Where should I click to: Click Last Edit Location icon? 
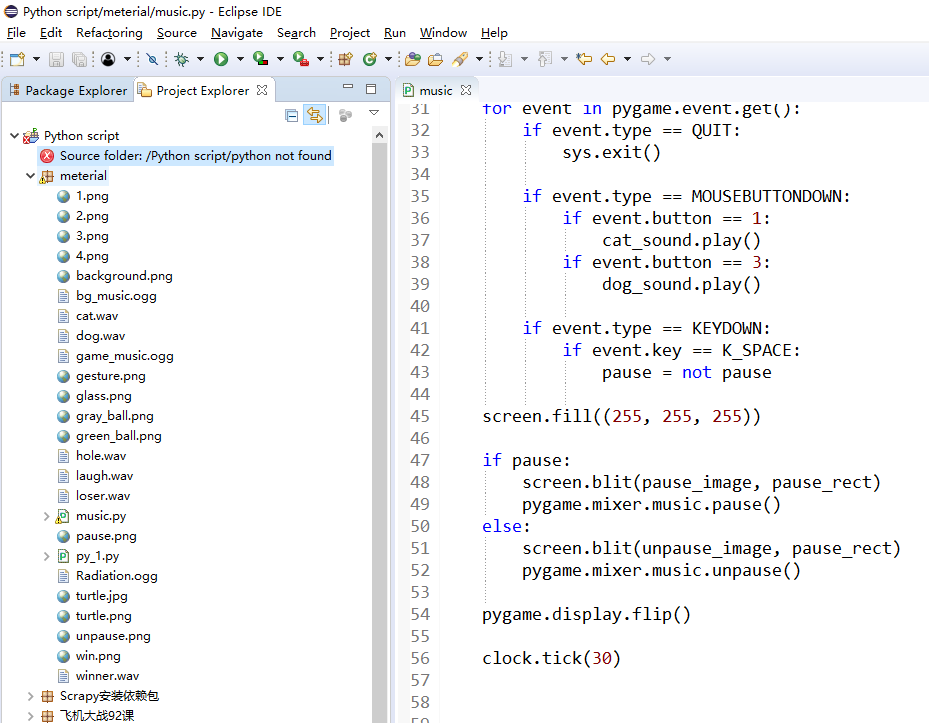coord(584,60)
